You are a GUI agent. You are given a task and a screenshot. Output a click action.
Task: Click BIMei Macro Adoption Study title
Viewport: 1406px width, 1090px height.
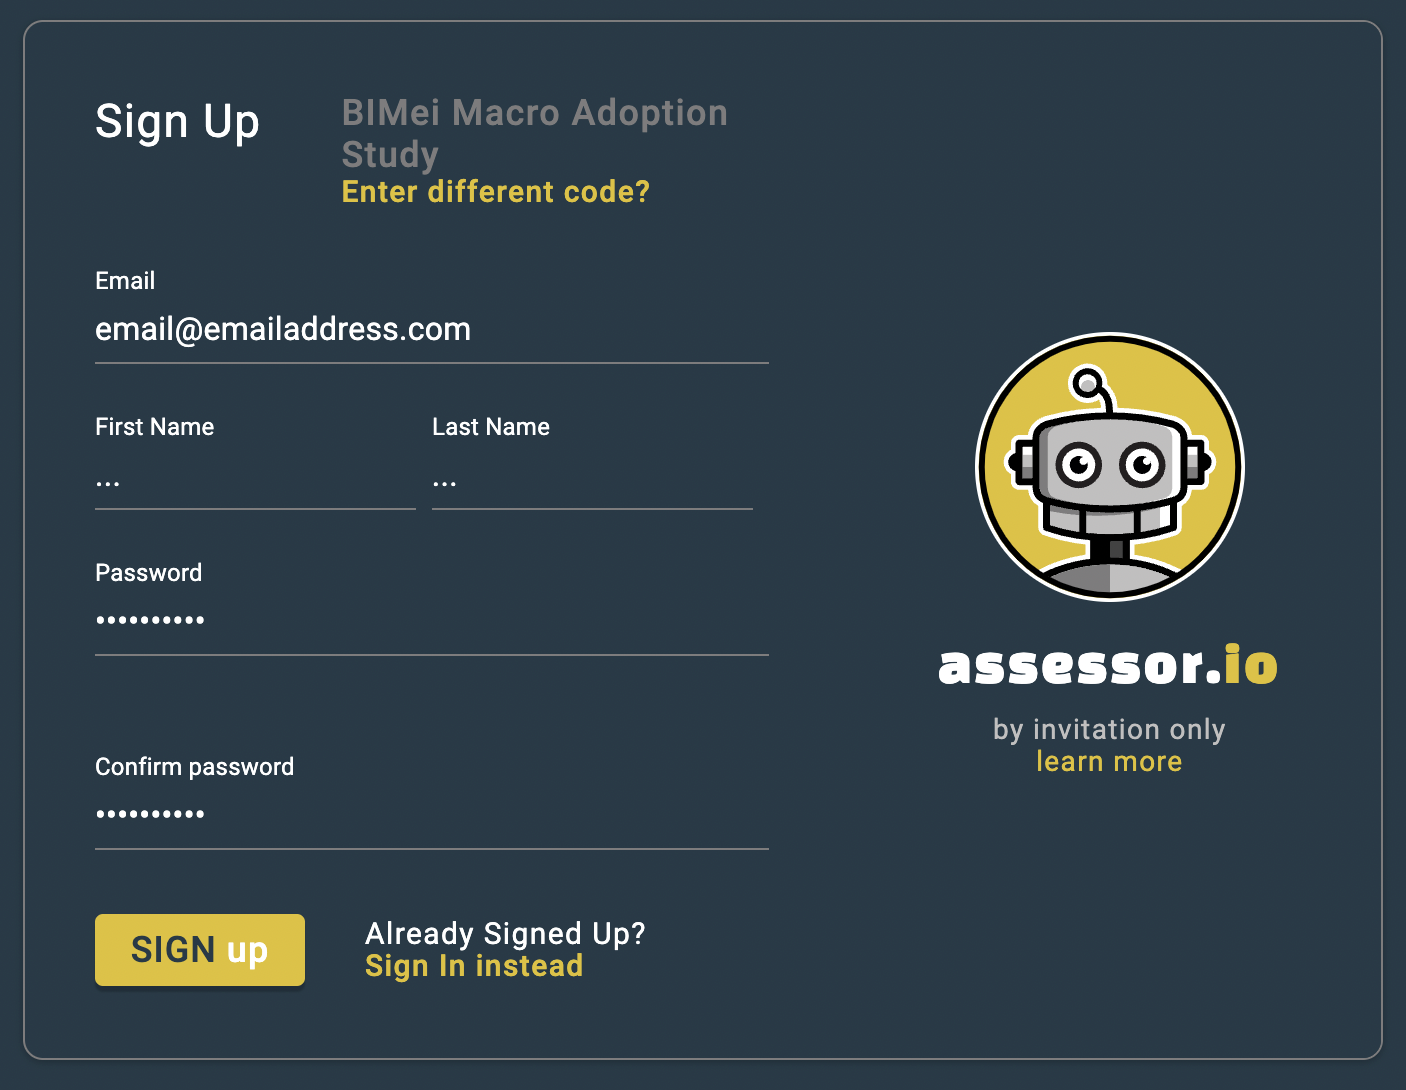pos(535,133)
